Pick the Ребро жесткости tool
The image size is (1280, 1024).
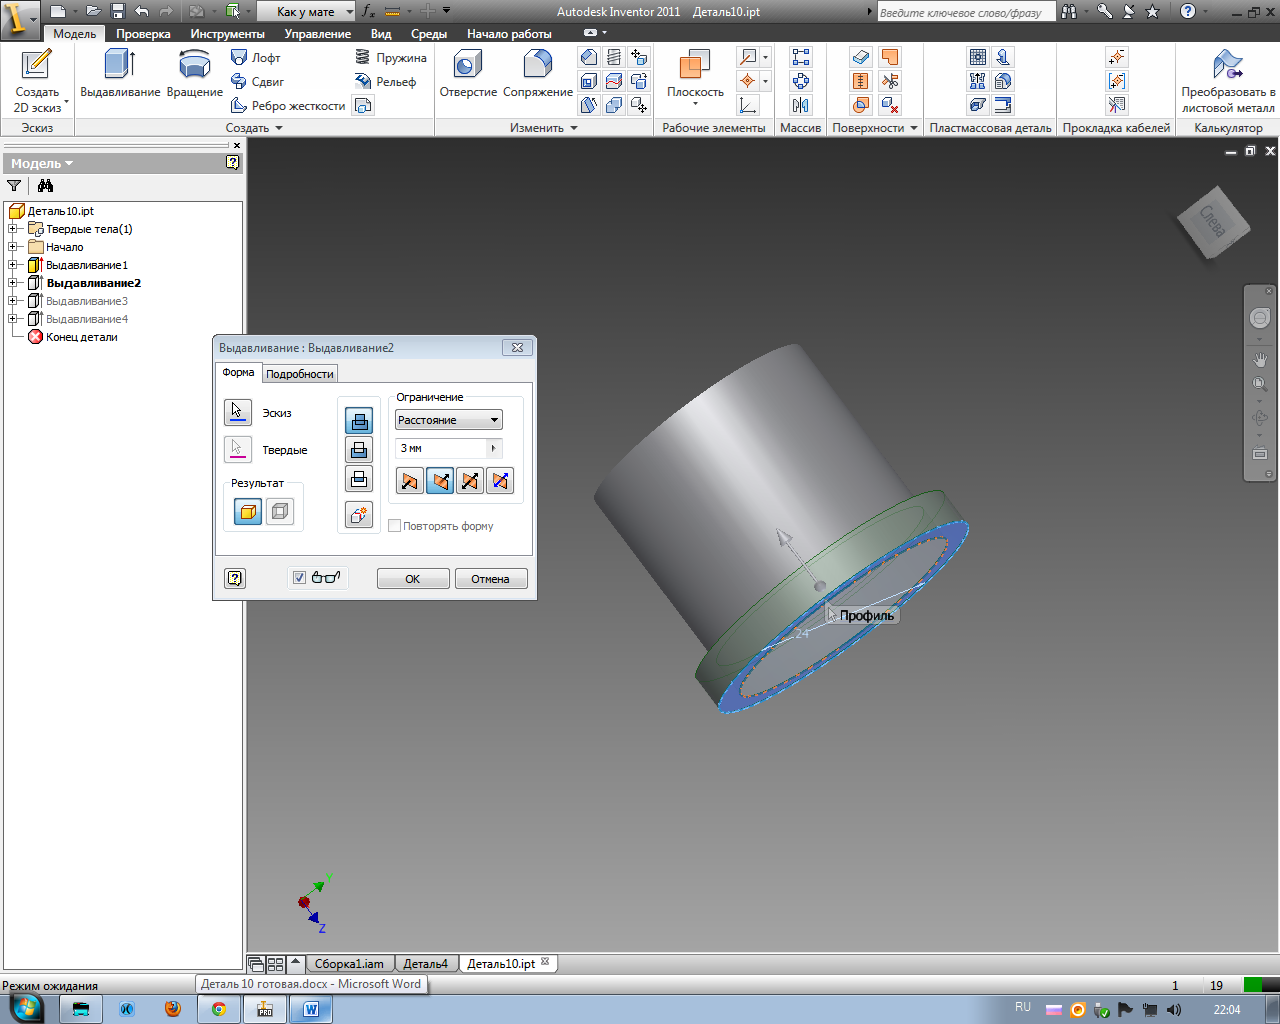[288, 106]
